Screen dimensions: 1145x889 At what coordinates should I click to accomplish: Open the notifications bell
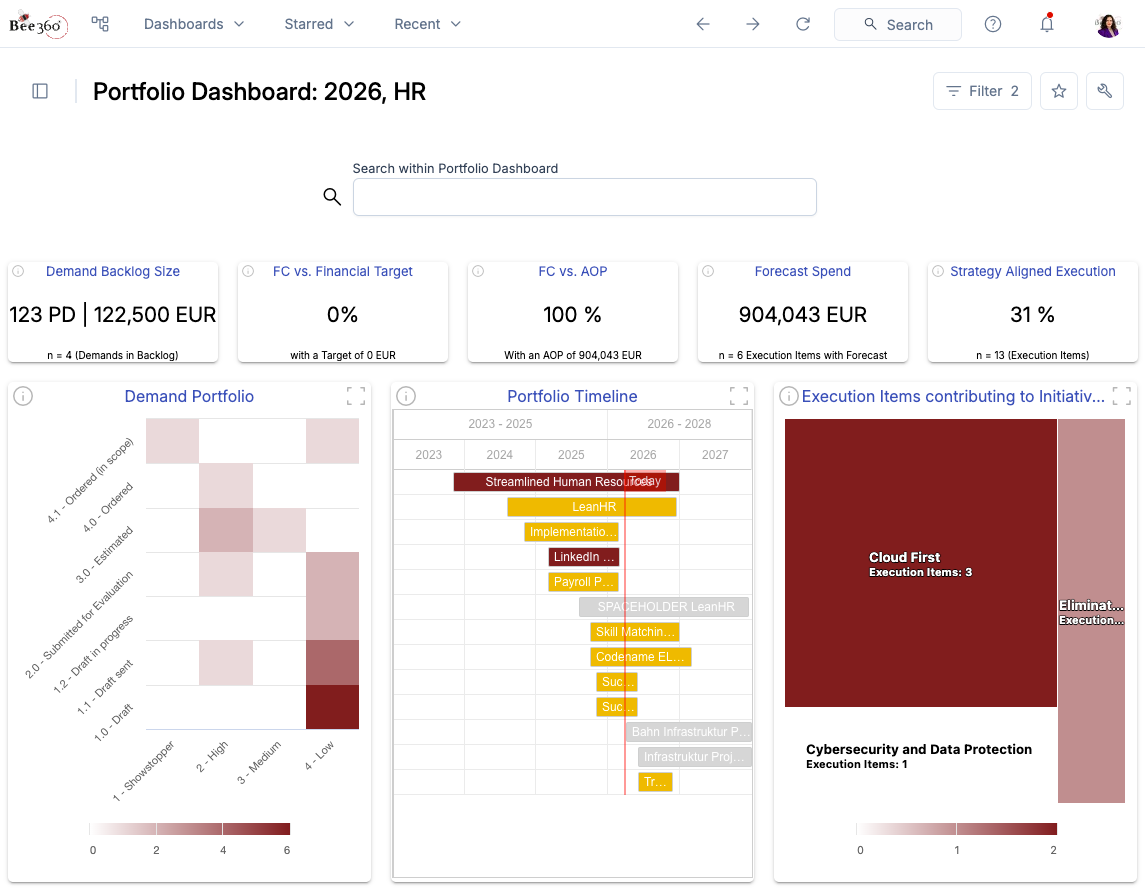[1047, 24]
